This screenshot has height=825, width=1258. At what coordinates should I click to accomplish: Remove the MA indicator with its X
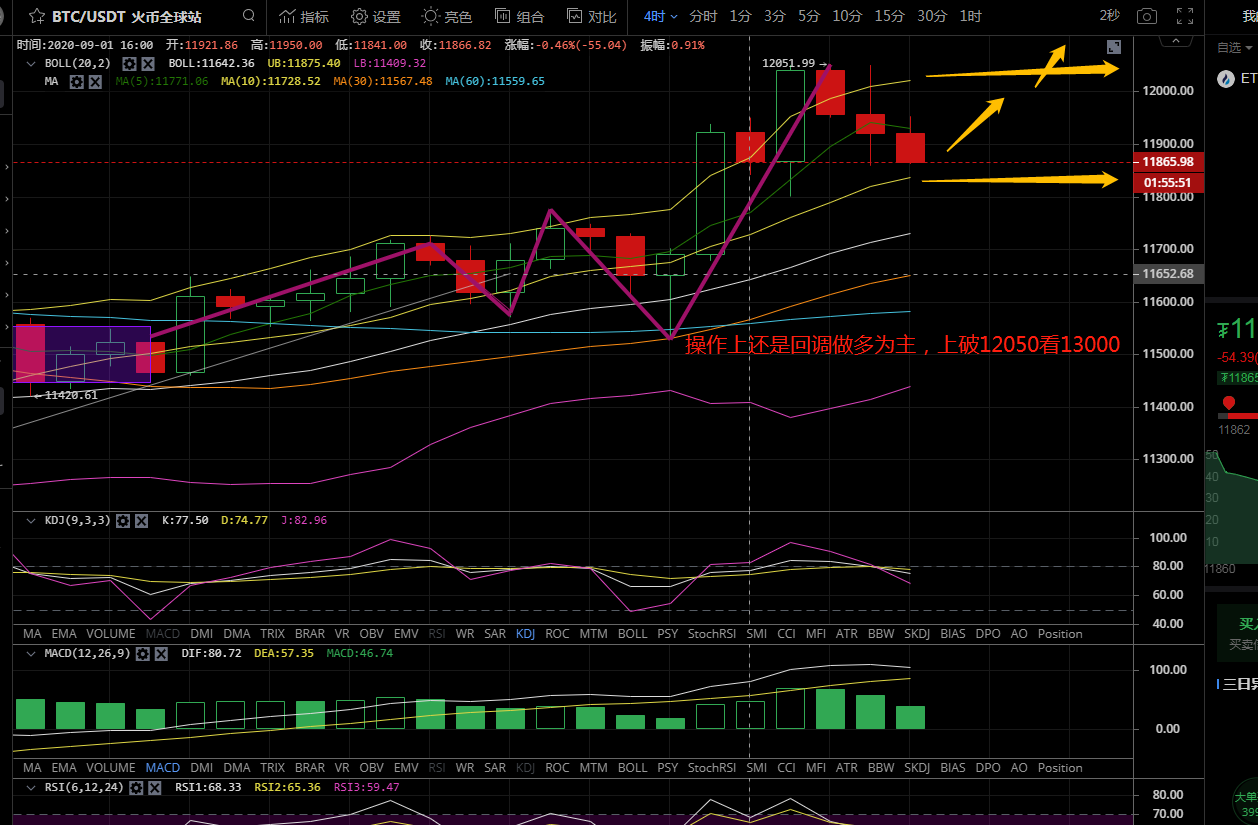pyautogui.click(x=95, y=81)
